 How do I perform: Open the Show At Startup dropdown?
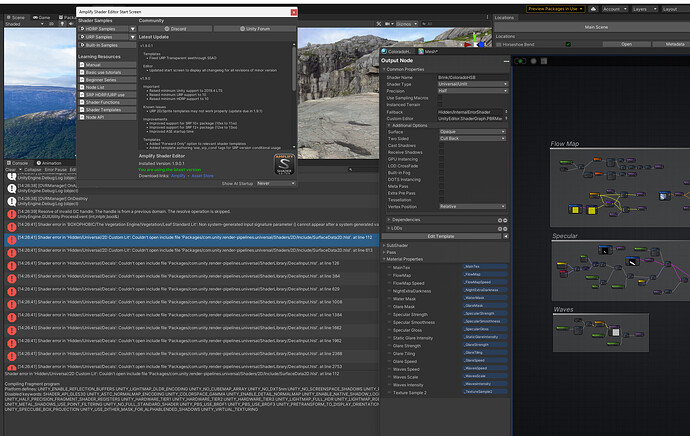tap(275, 183)
